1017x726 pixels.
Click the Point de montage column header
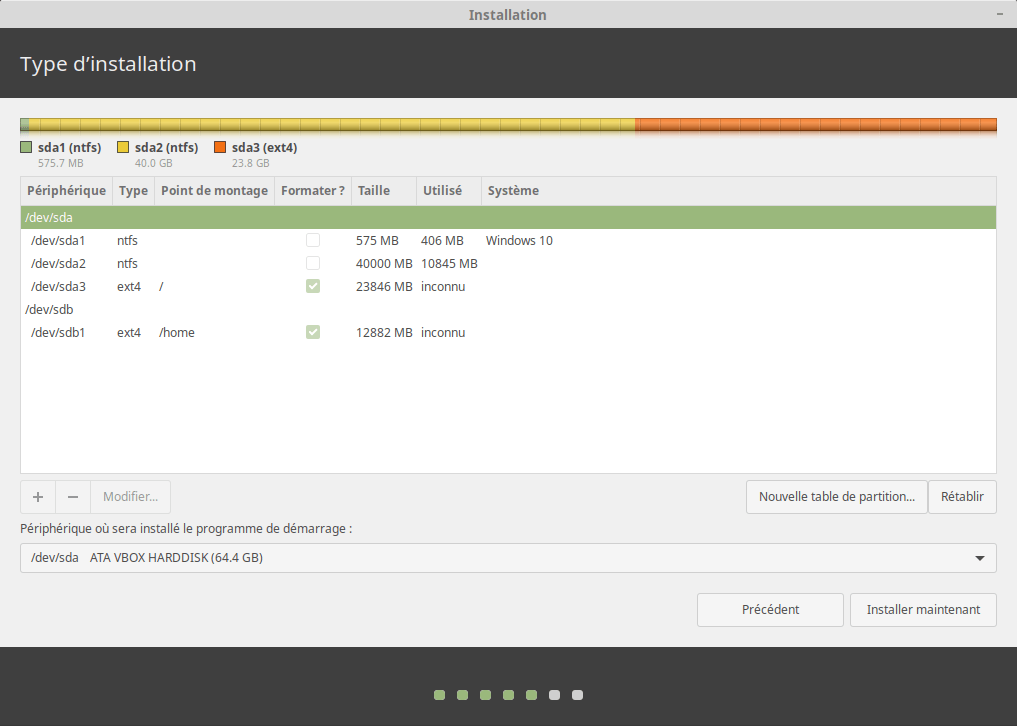pos(214,191)
